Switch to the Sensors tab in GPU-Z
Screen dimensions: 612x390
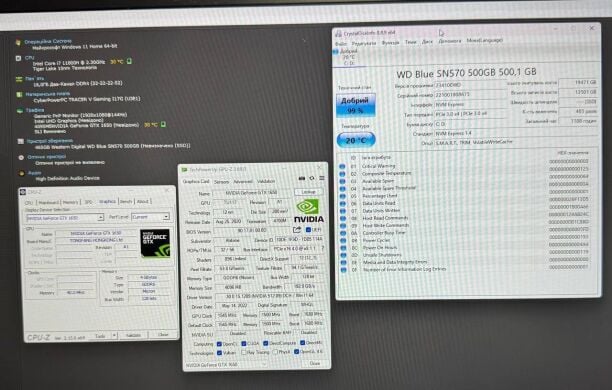pyautogui.click(x=221, y=182)
